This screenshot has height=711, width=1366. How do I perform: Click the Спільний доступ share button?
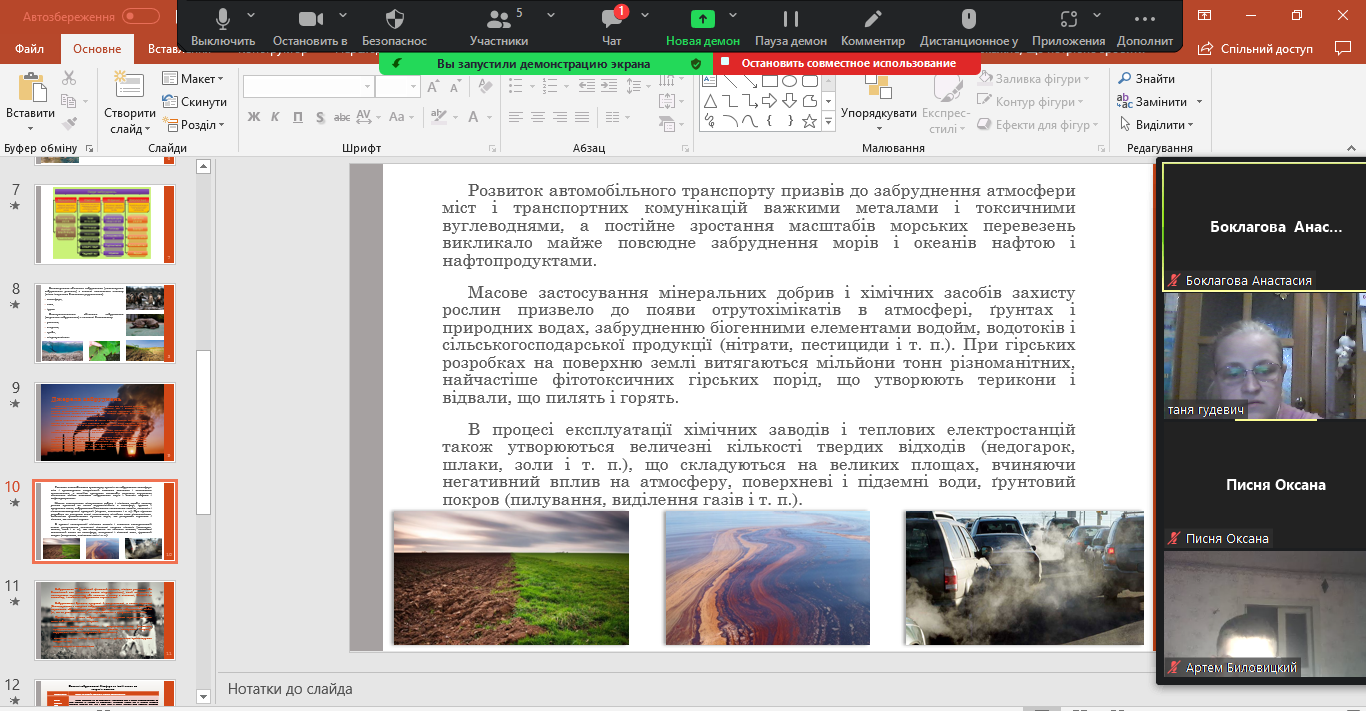[x=1255, y=48]
